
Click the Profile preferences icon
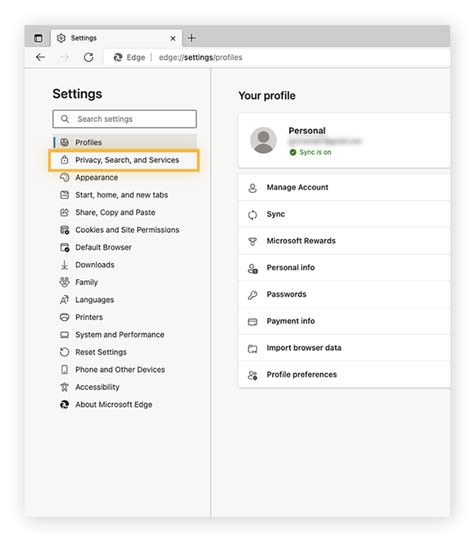pos(253,375)
